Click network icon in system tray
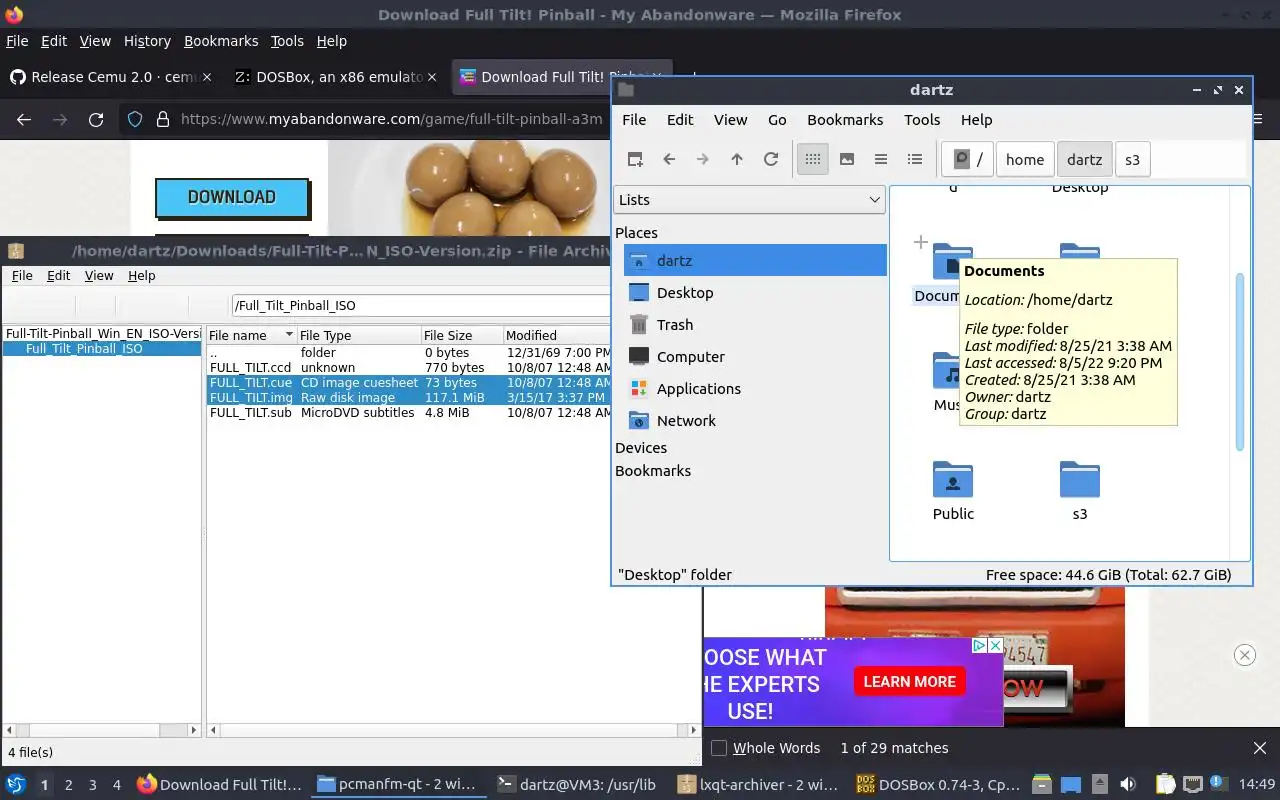 (1192, 785)
